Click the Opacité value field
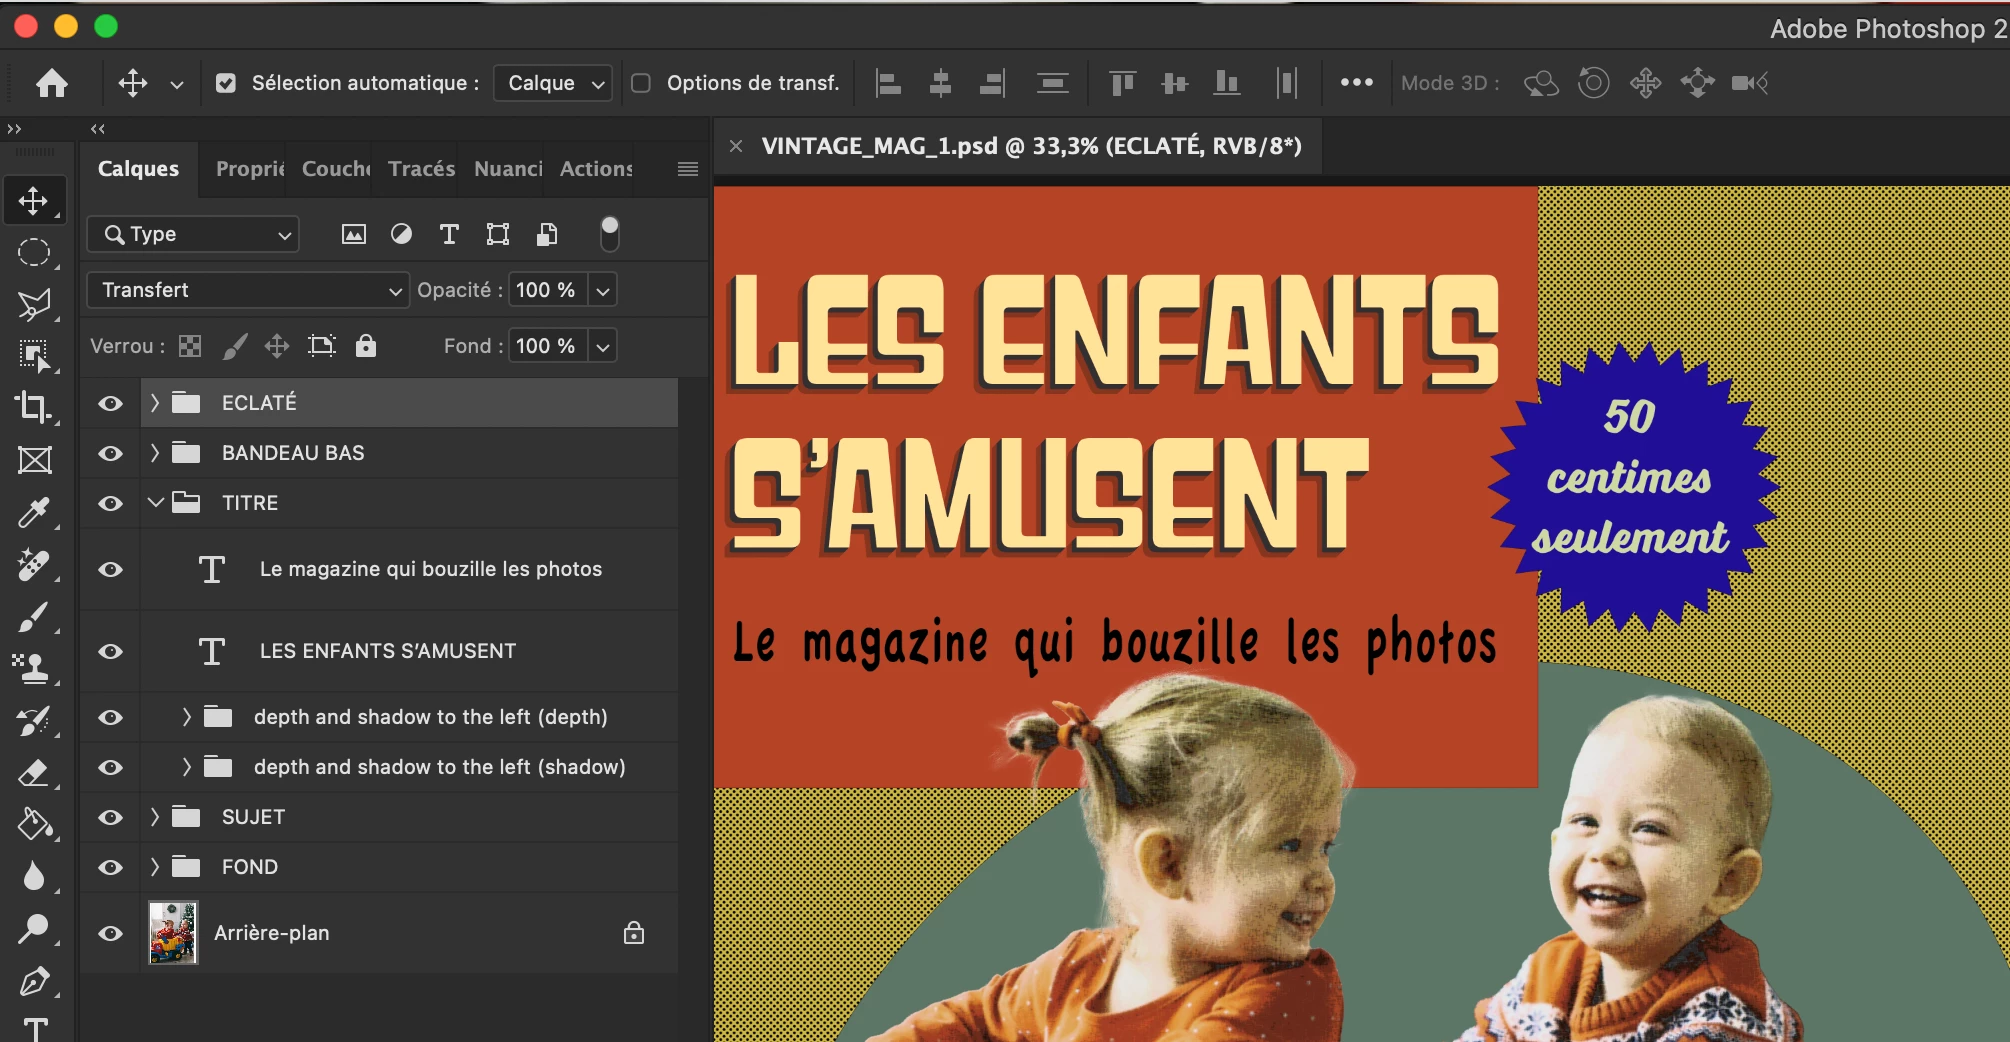The width and height of the screenshot is (2010, 1042). coord(548,290)
